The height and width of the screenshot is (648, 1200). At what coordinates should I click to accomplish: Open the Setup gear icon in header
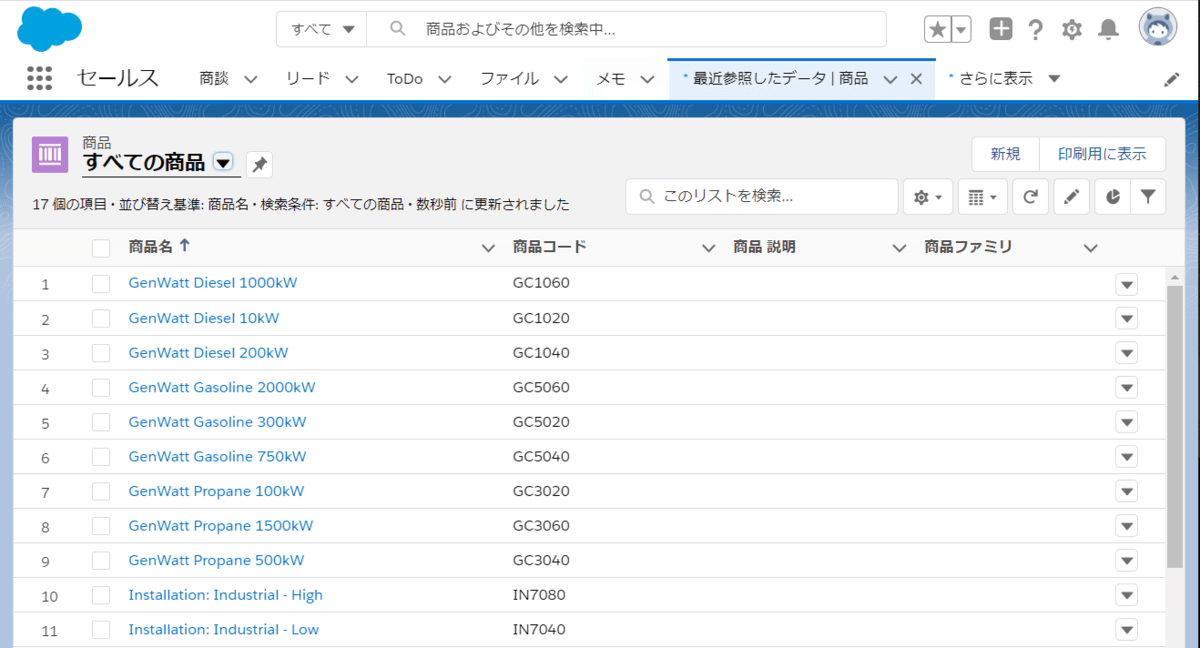(x=1072, y=29)
